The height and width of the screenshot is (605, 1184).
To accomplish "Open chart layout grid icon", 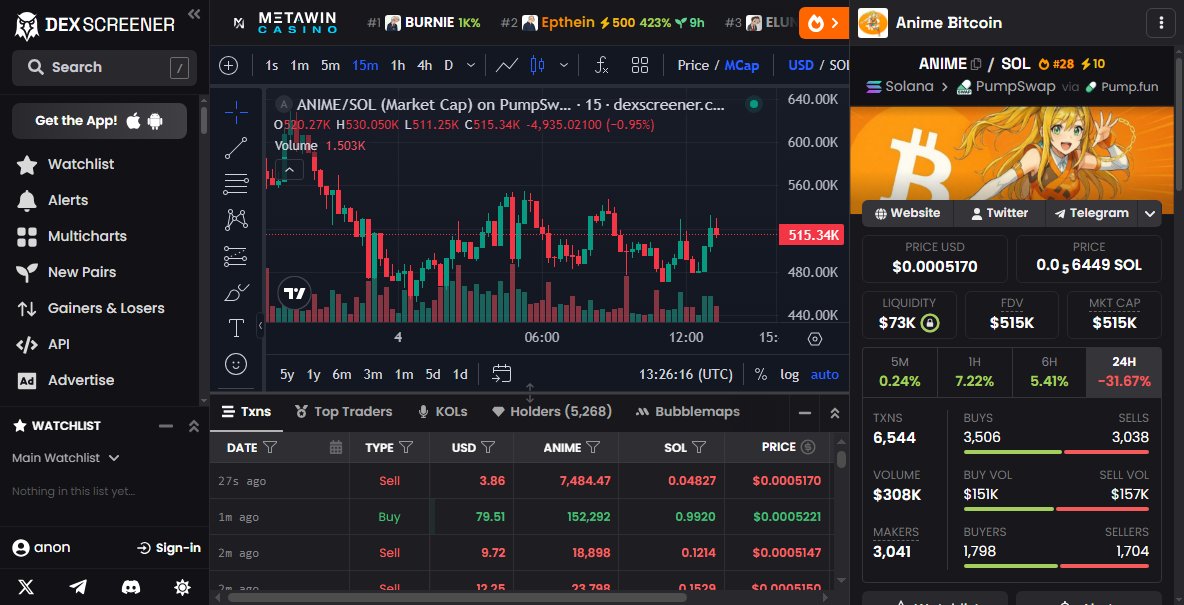I will 640,65.
